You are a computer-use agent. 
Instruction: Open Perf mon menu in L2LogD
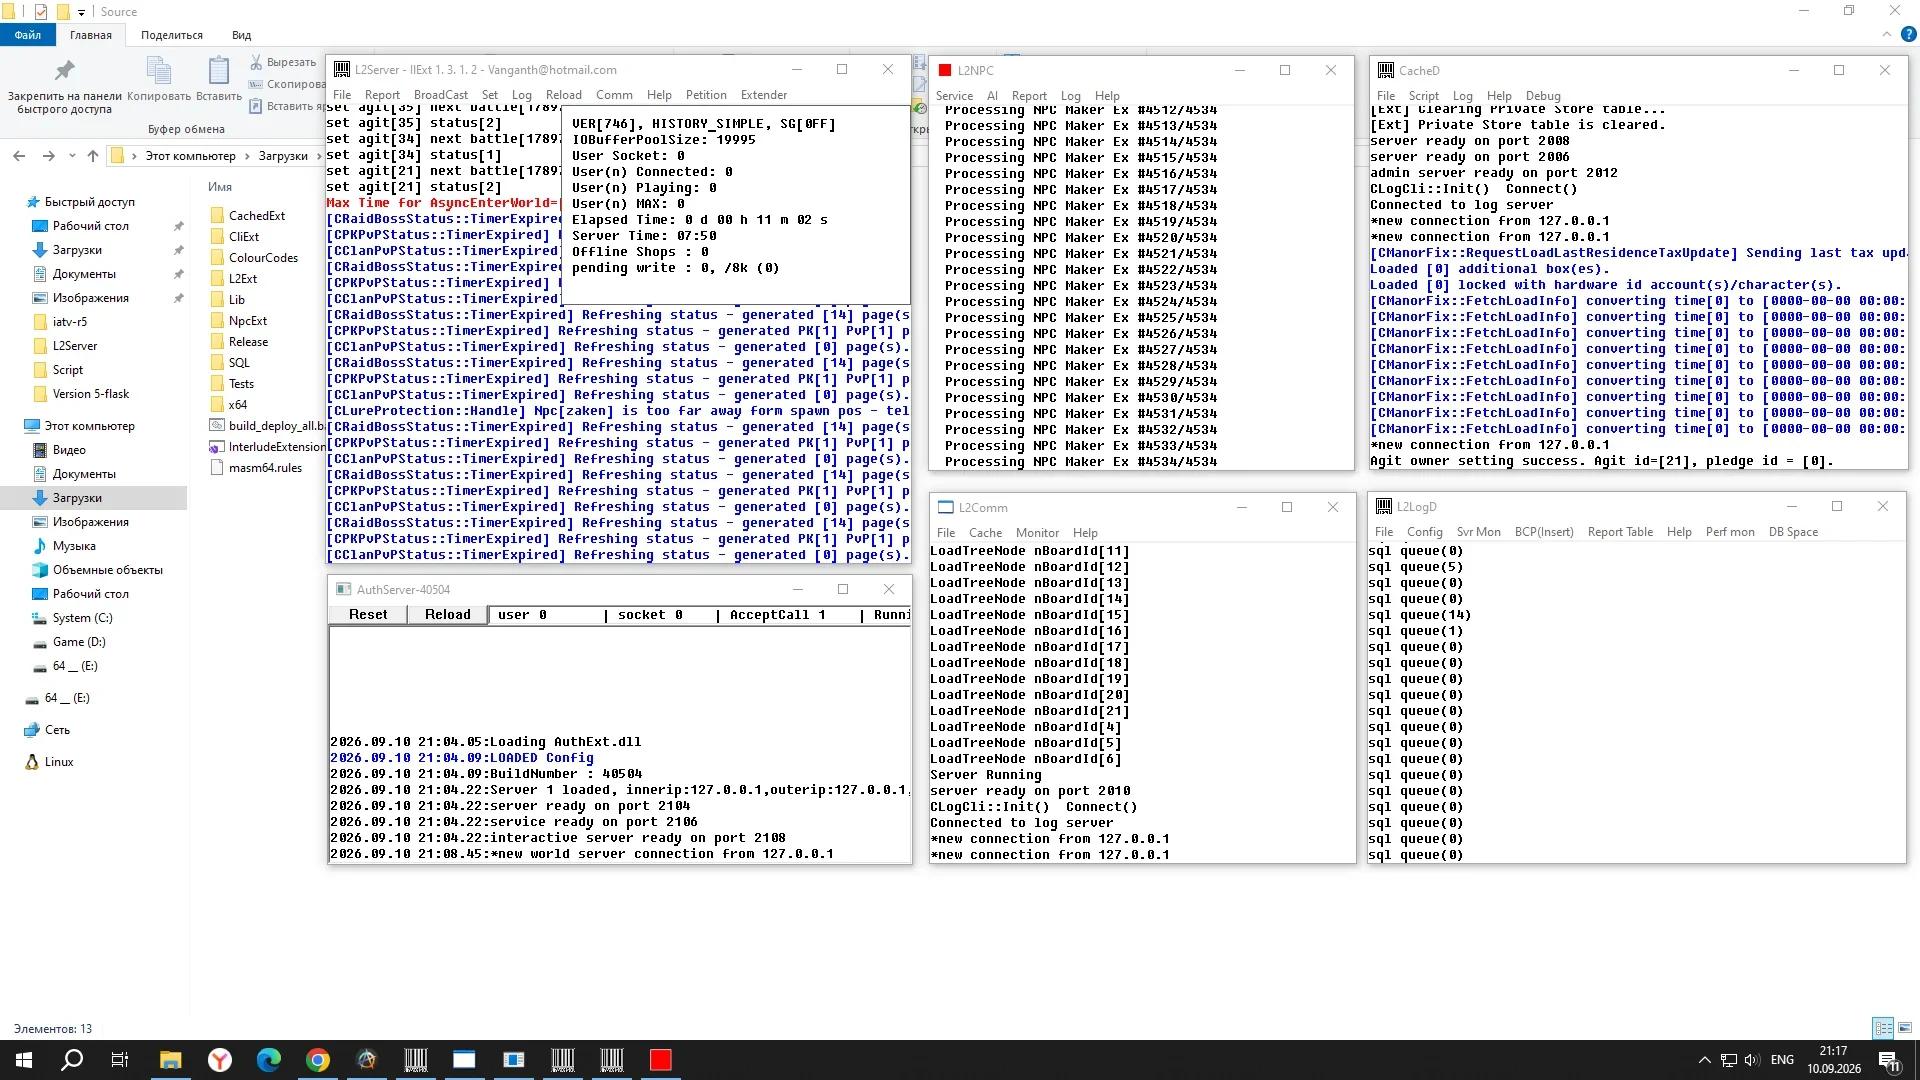pos(1730,532)
